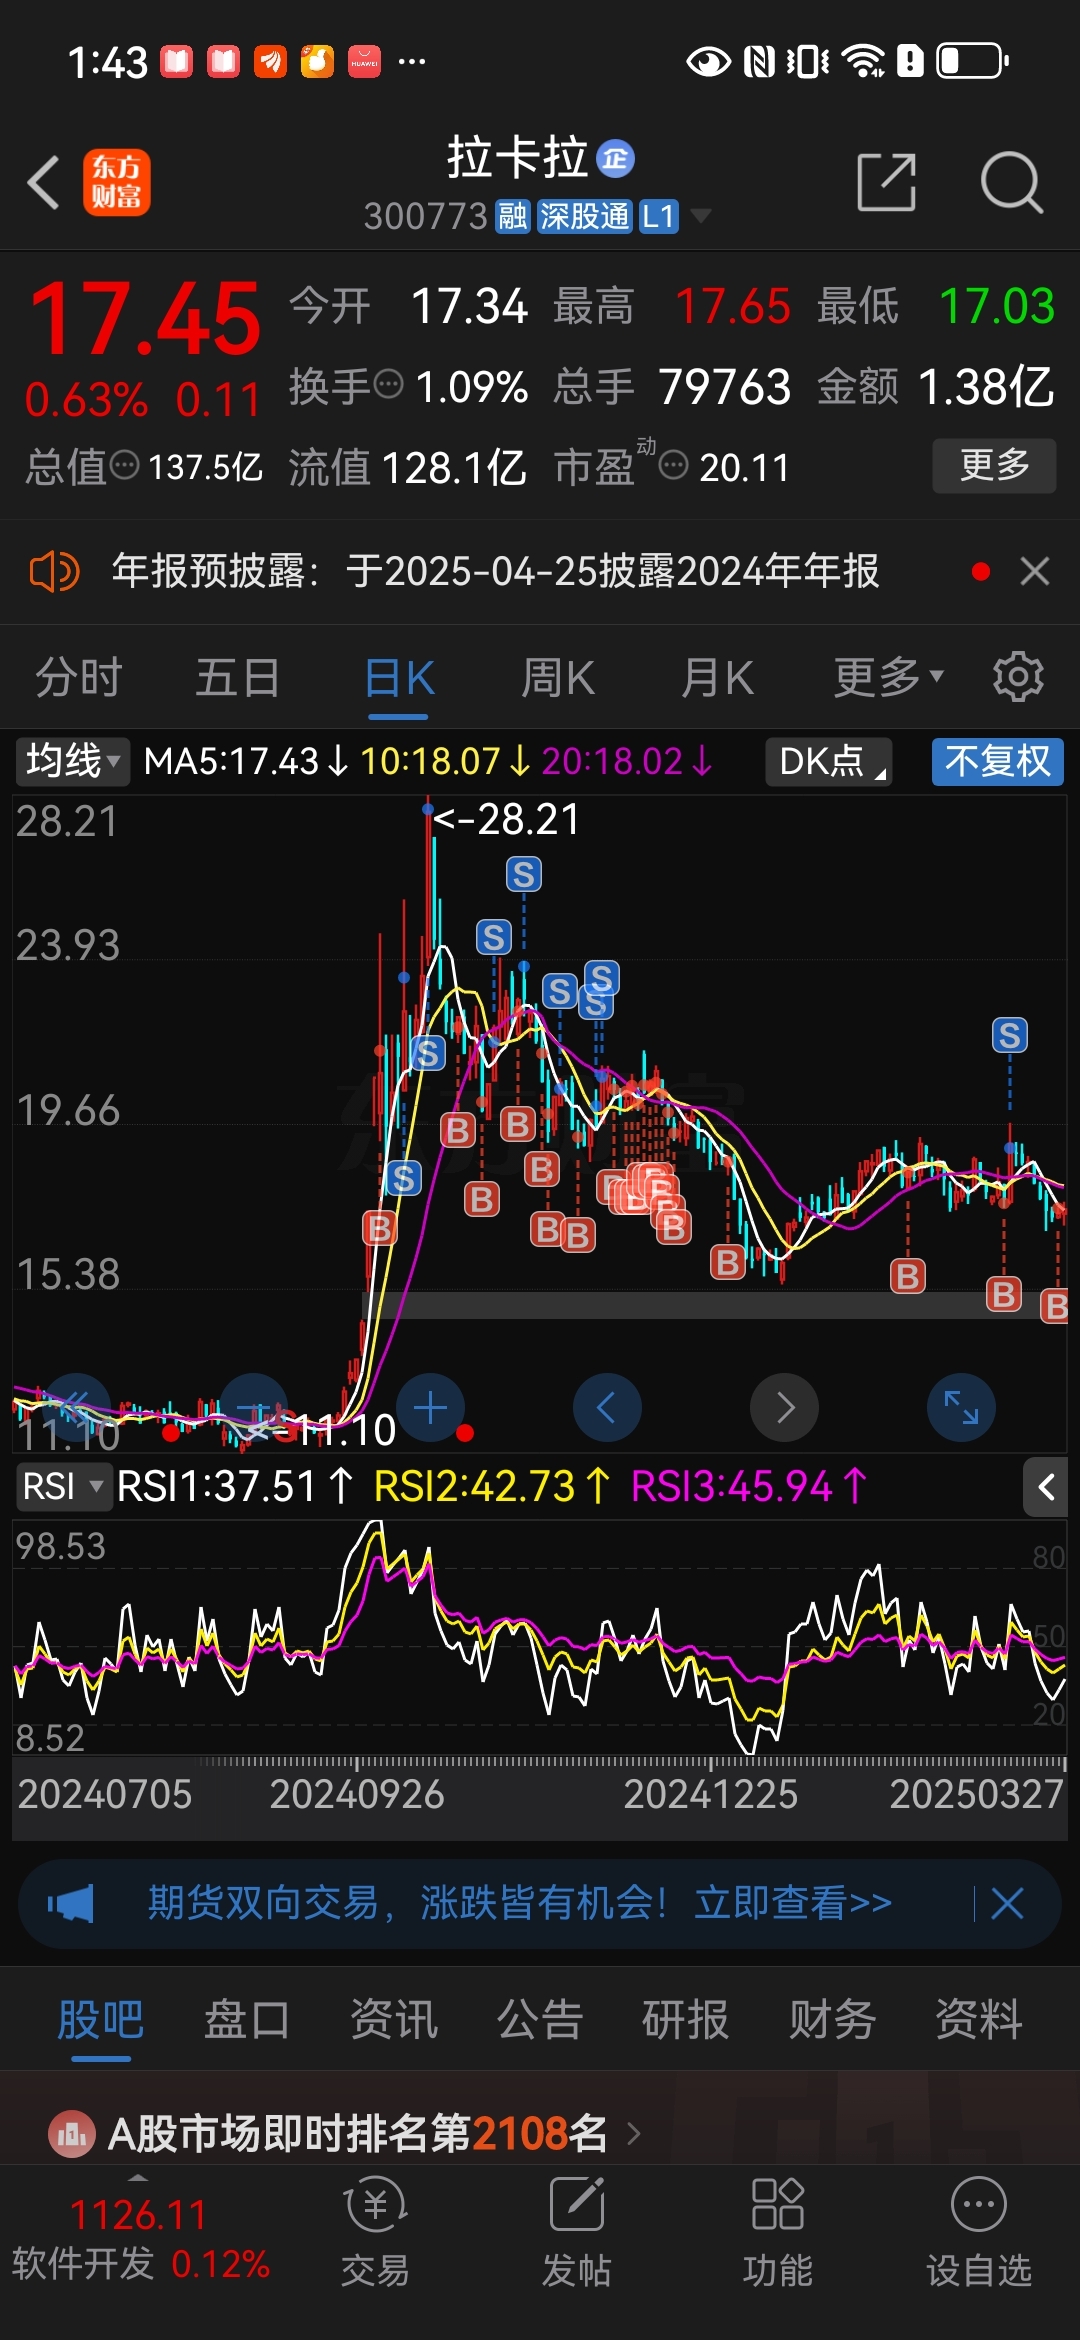Tap the A股 ranking chart icon
This screenshot has height=2340, width=1080.
tap(72, 2134)
